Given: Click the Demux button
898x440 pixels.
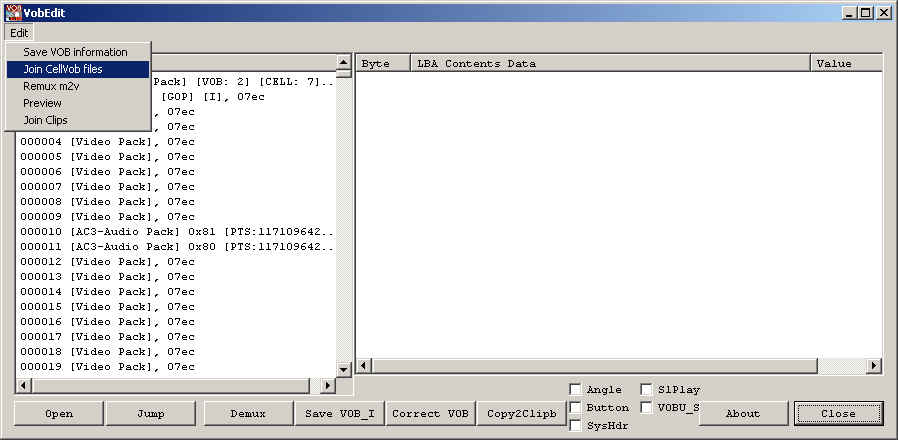Looking at the screenshot, I should (x=248, y=414).
